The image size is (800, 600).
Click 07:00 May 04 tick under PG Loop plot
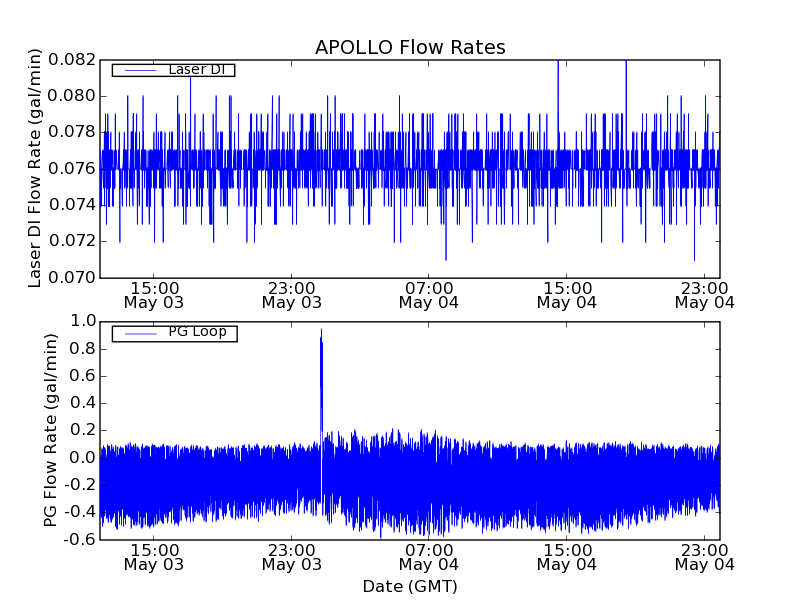coord(429,557)
